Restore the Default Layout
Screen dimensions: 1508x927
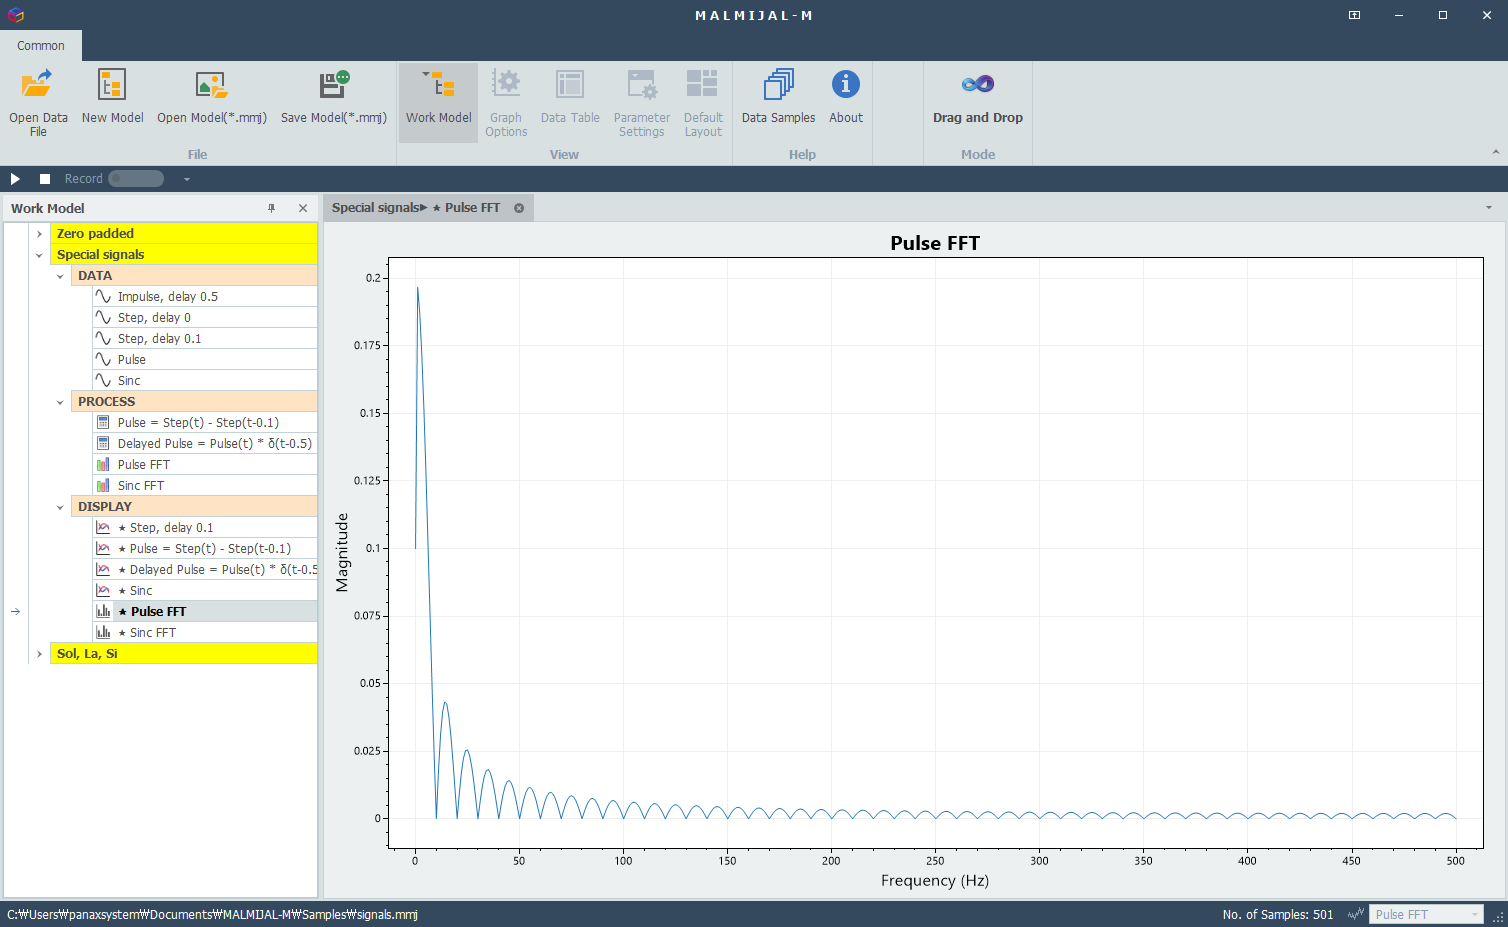click(x=703, y=102)
